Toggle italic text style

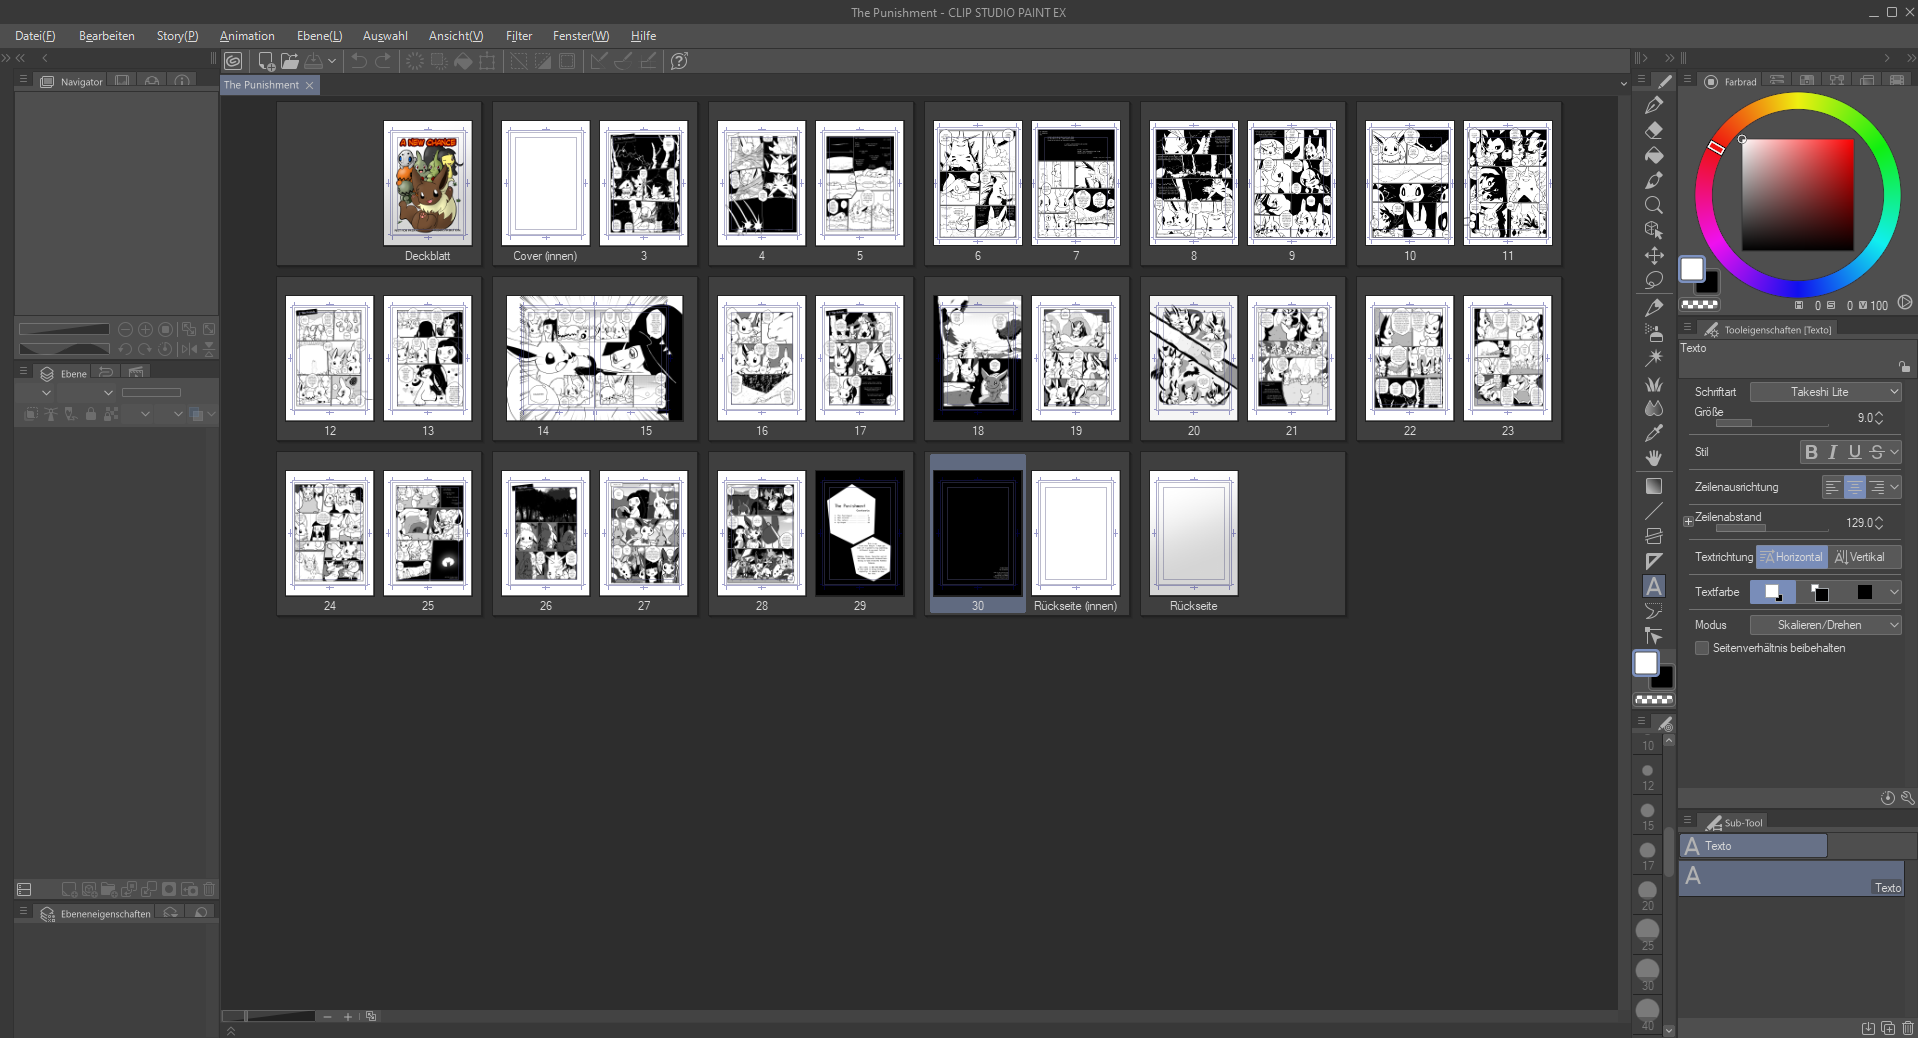[1833, 452]
